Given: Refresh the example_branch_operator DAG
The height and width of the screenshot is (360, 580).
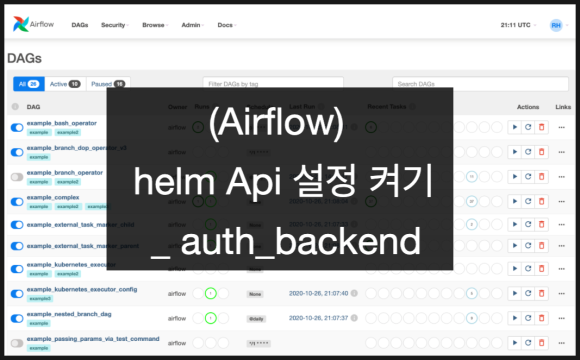Looking at the screenshot, I should 528,176.
